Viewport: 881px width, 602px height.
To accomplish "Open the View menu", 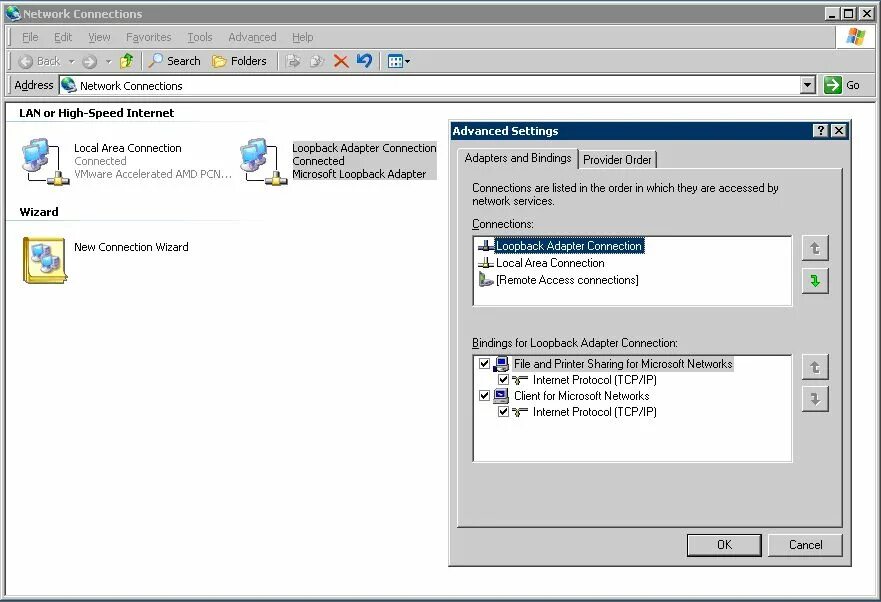I will (99, 37).
